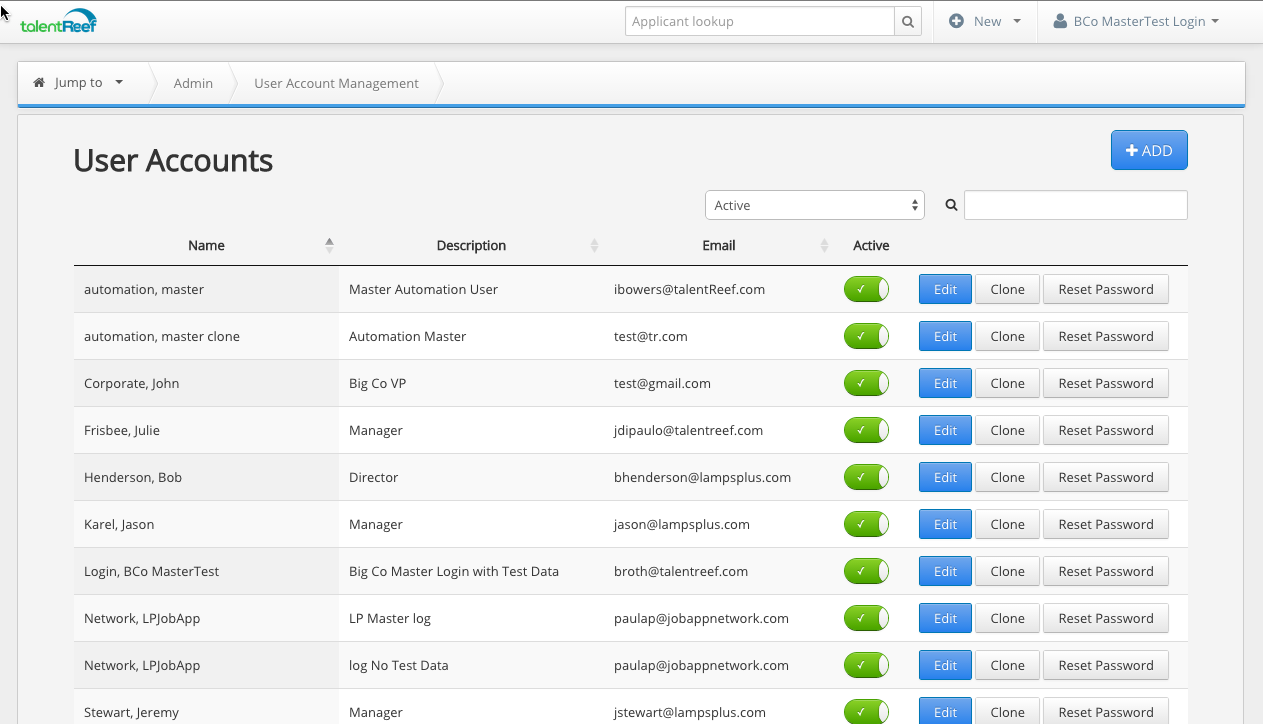Click inside the user accounts search field
The width and height of the screenshot is (1263, 724).
click(x=1075, y=204)
